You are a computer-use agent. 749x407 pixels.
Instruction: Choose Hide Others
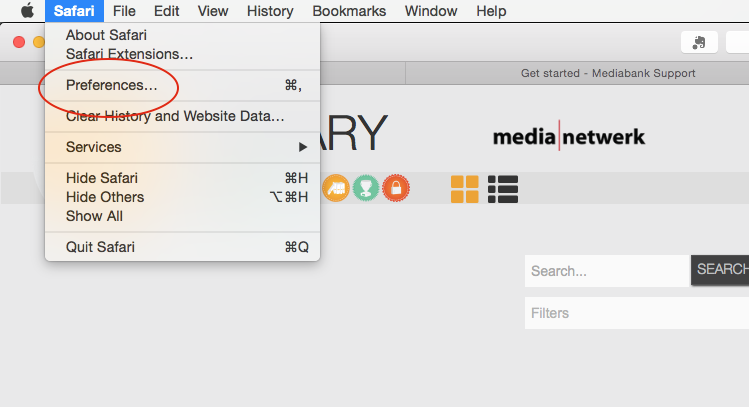(182, 197)
